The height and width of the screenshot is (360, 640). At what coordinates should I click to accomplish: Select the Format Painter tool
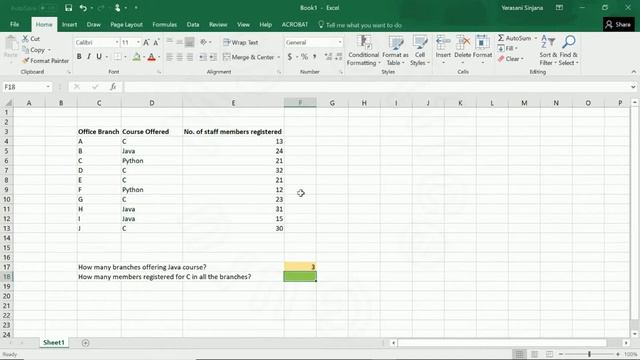pyautogui.click(x=45, y=61)
